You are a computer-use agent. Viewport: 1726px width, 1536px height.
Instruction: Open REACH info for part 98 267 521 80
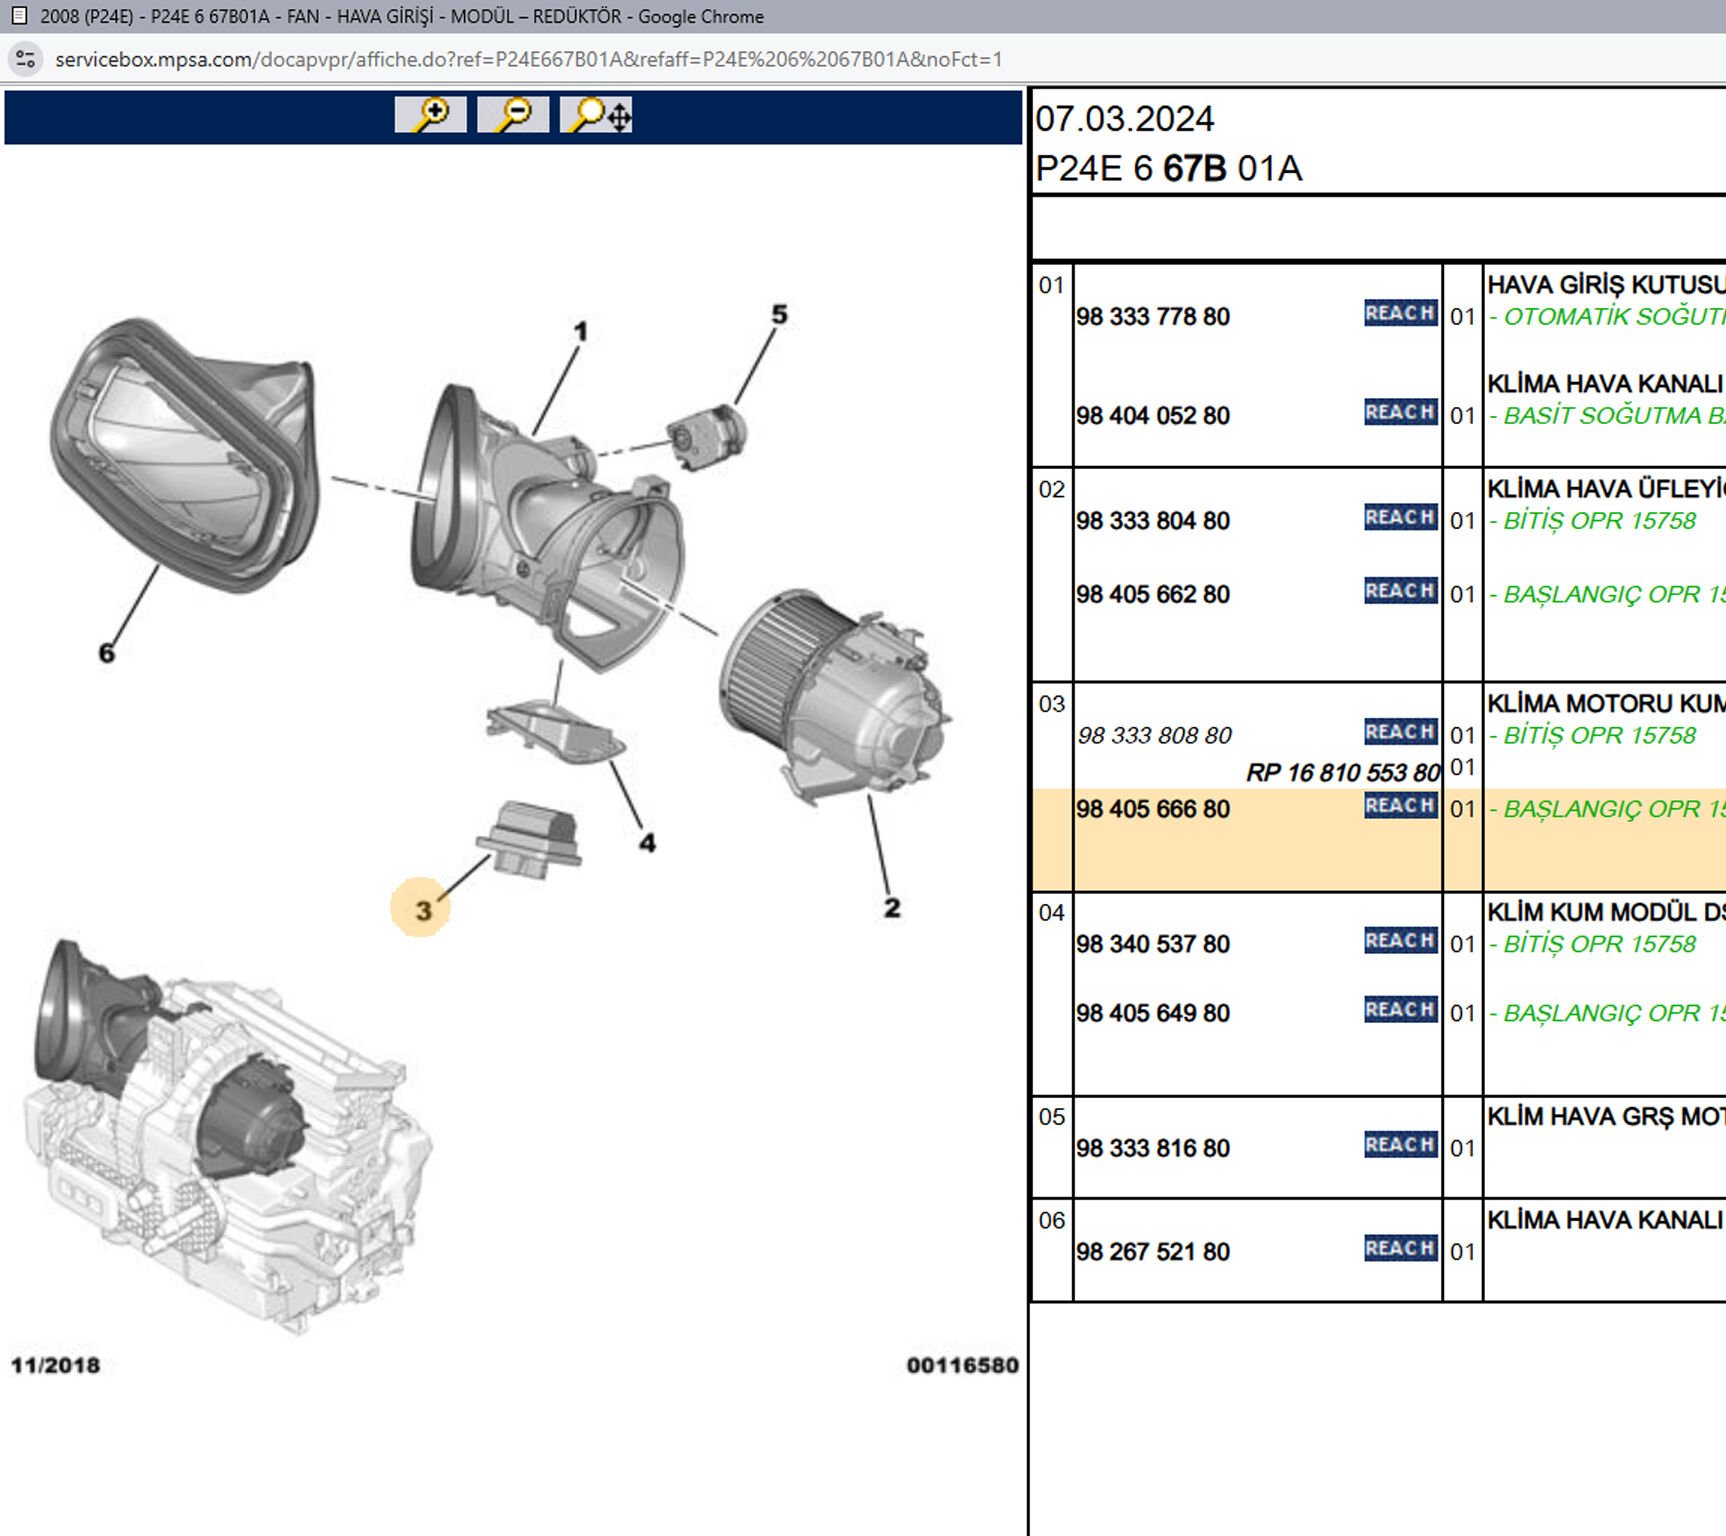click(1400, 1248)
